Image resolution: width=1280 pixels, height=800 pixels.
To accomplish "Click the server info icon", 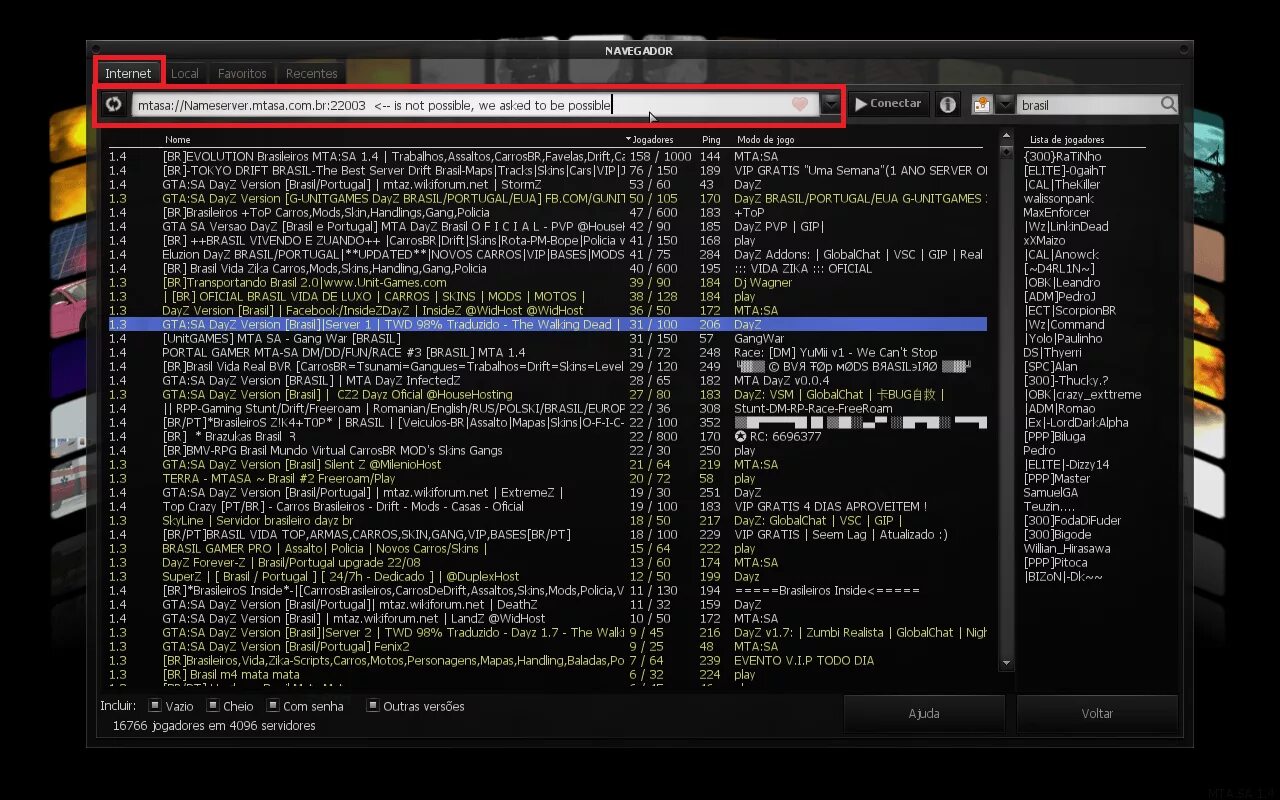I will pyautogui.click(x=948, y=104).
